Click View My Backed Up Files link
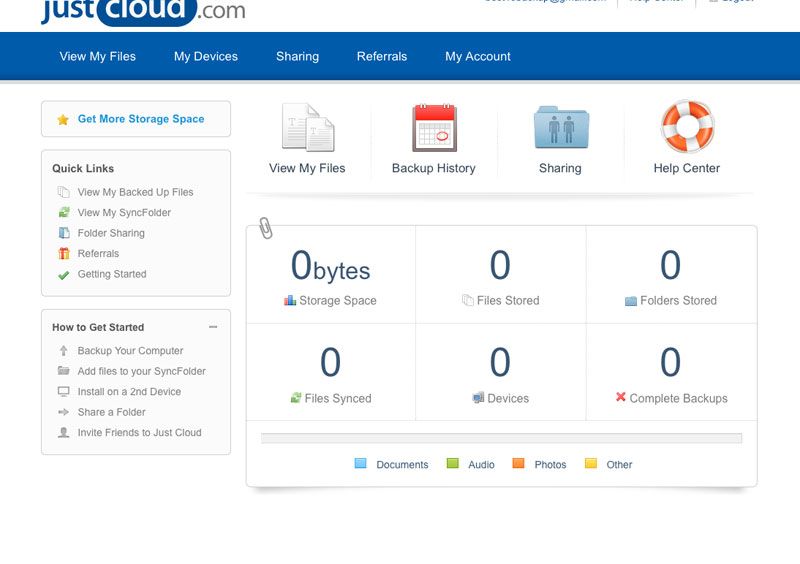This screenshot has width=800, height=564. [x=135, y=192]
